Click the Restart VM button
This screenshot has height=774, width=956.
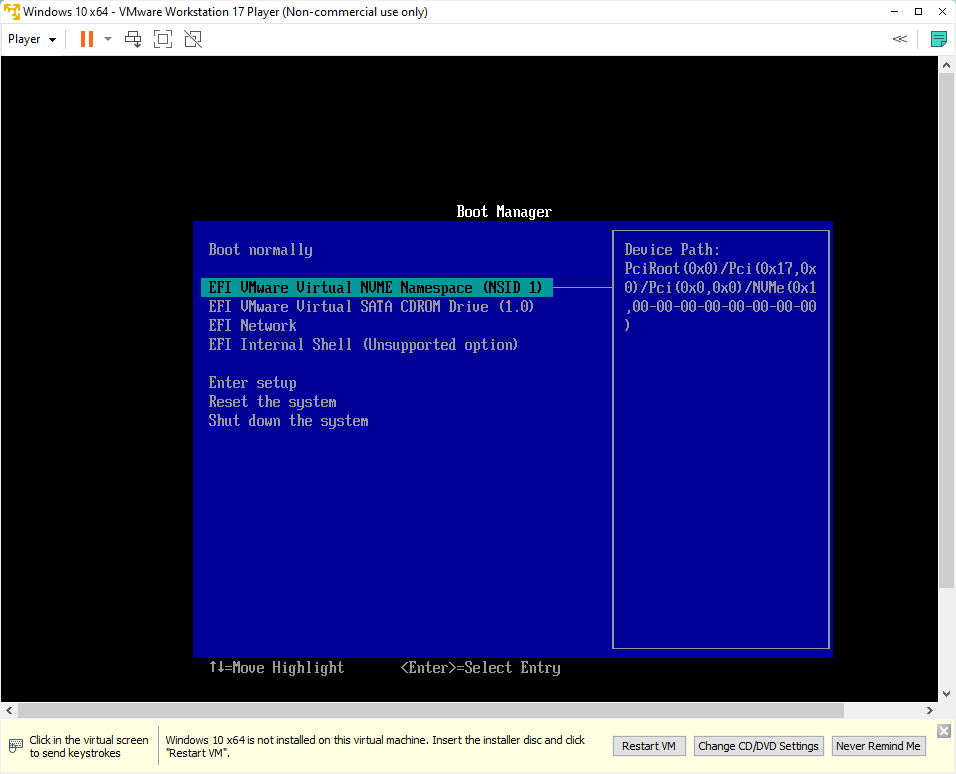click(649, 746)
